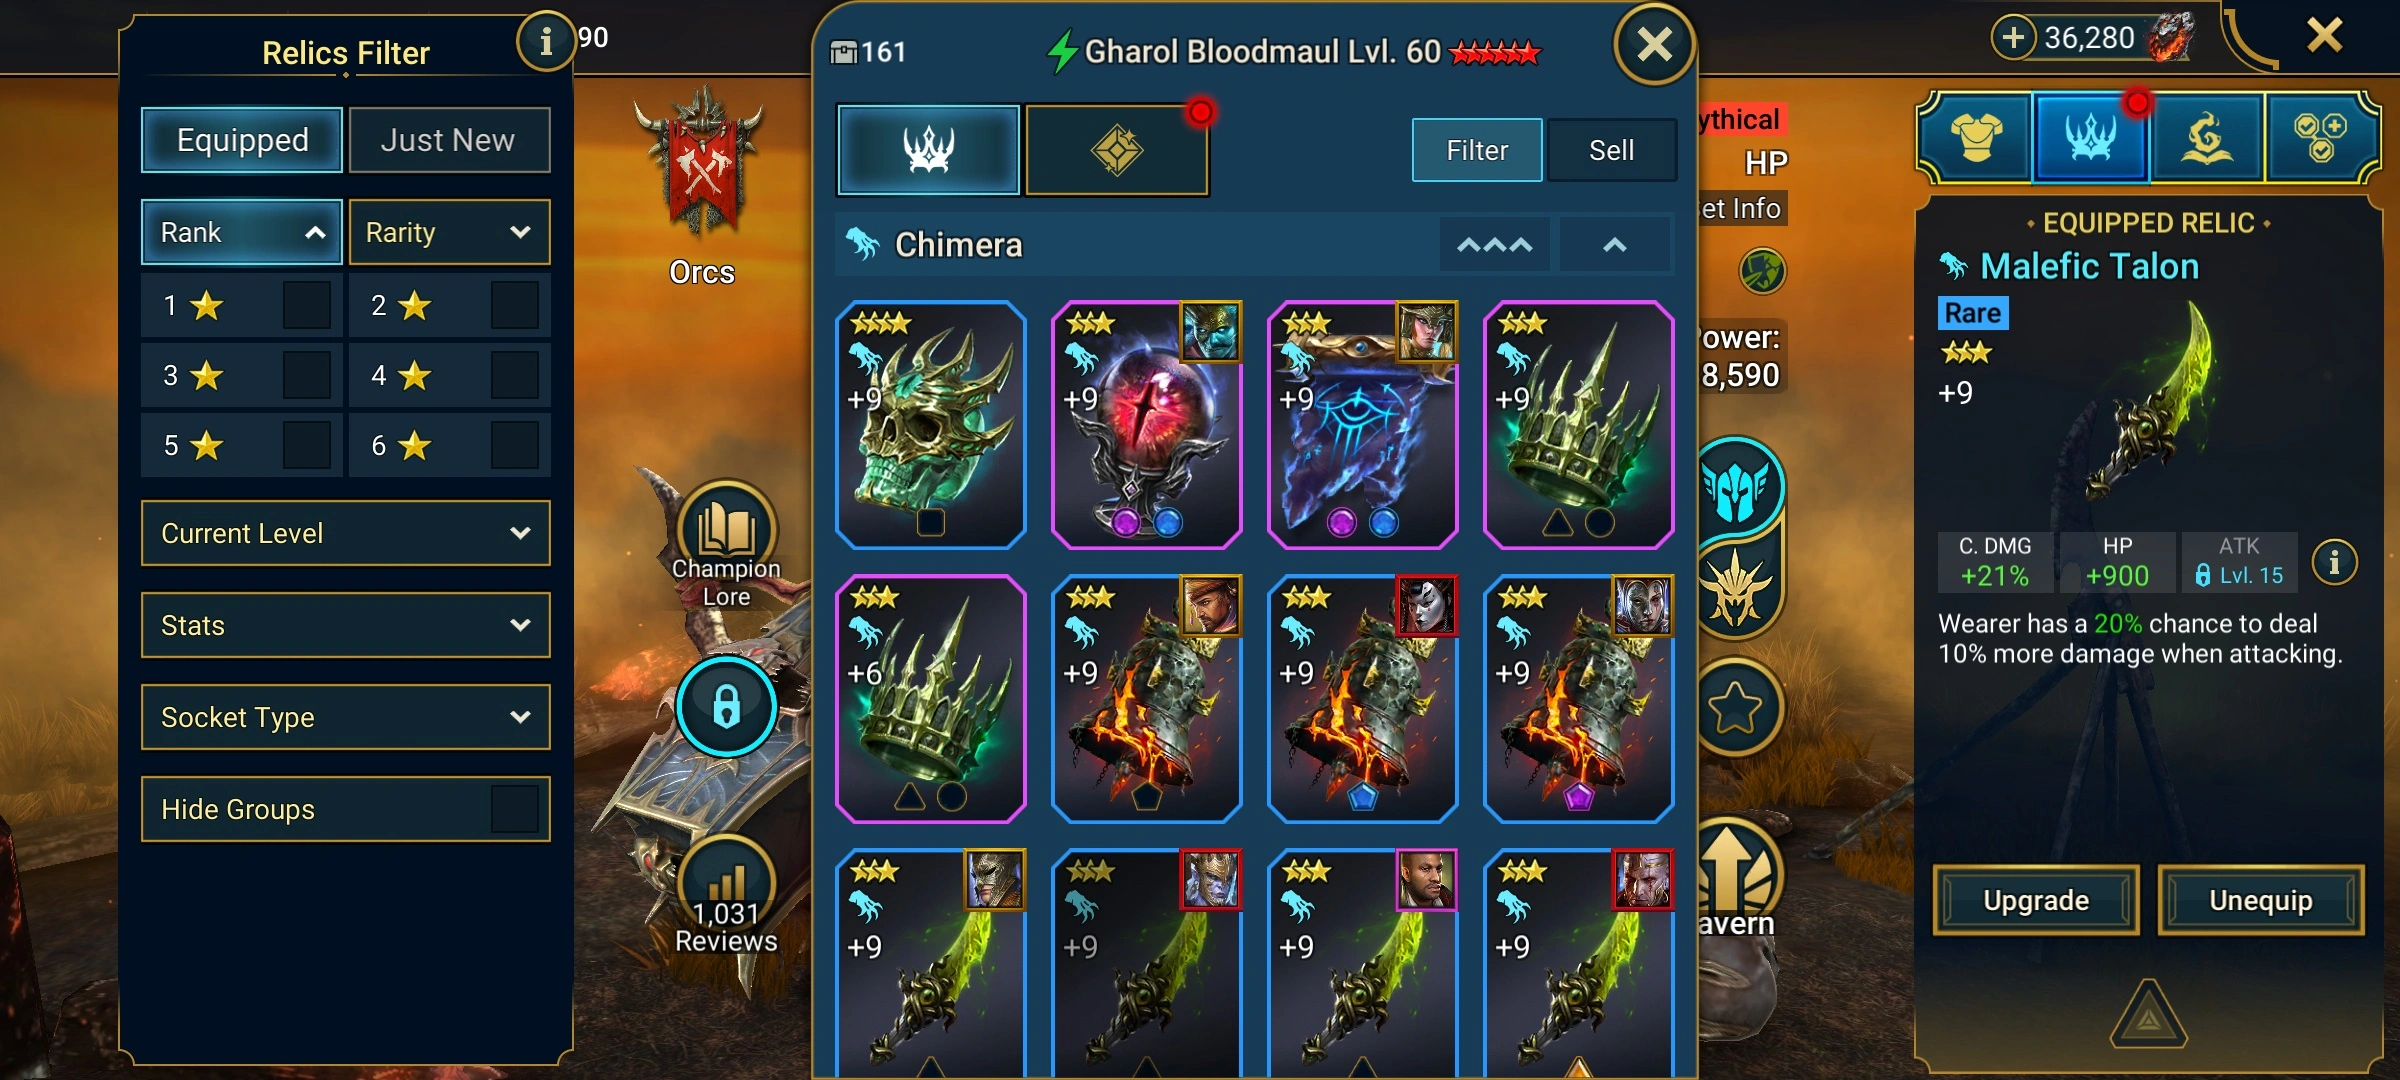The height and width of the screenshot is (1080, 2400).
Task: Collapse the Chimera relic group
Action: tap(1615, 245)
